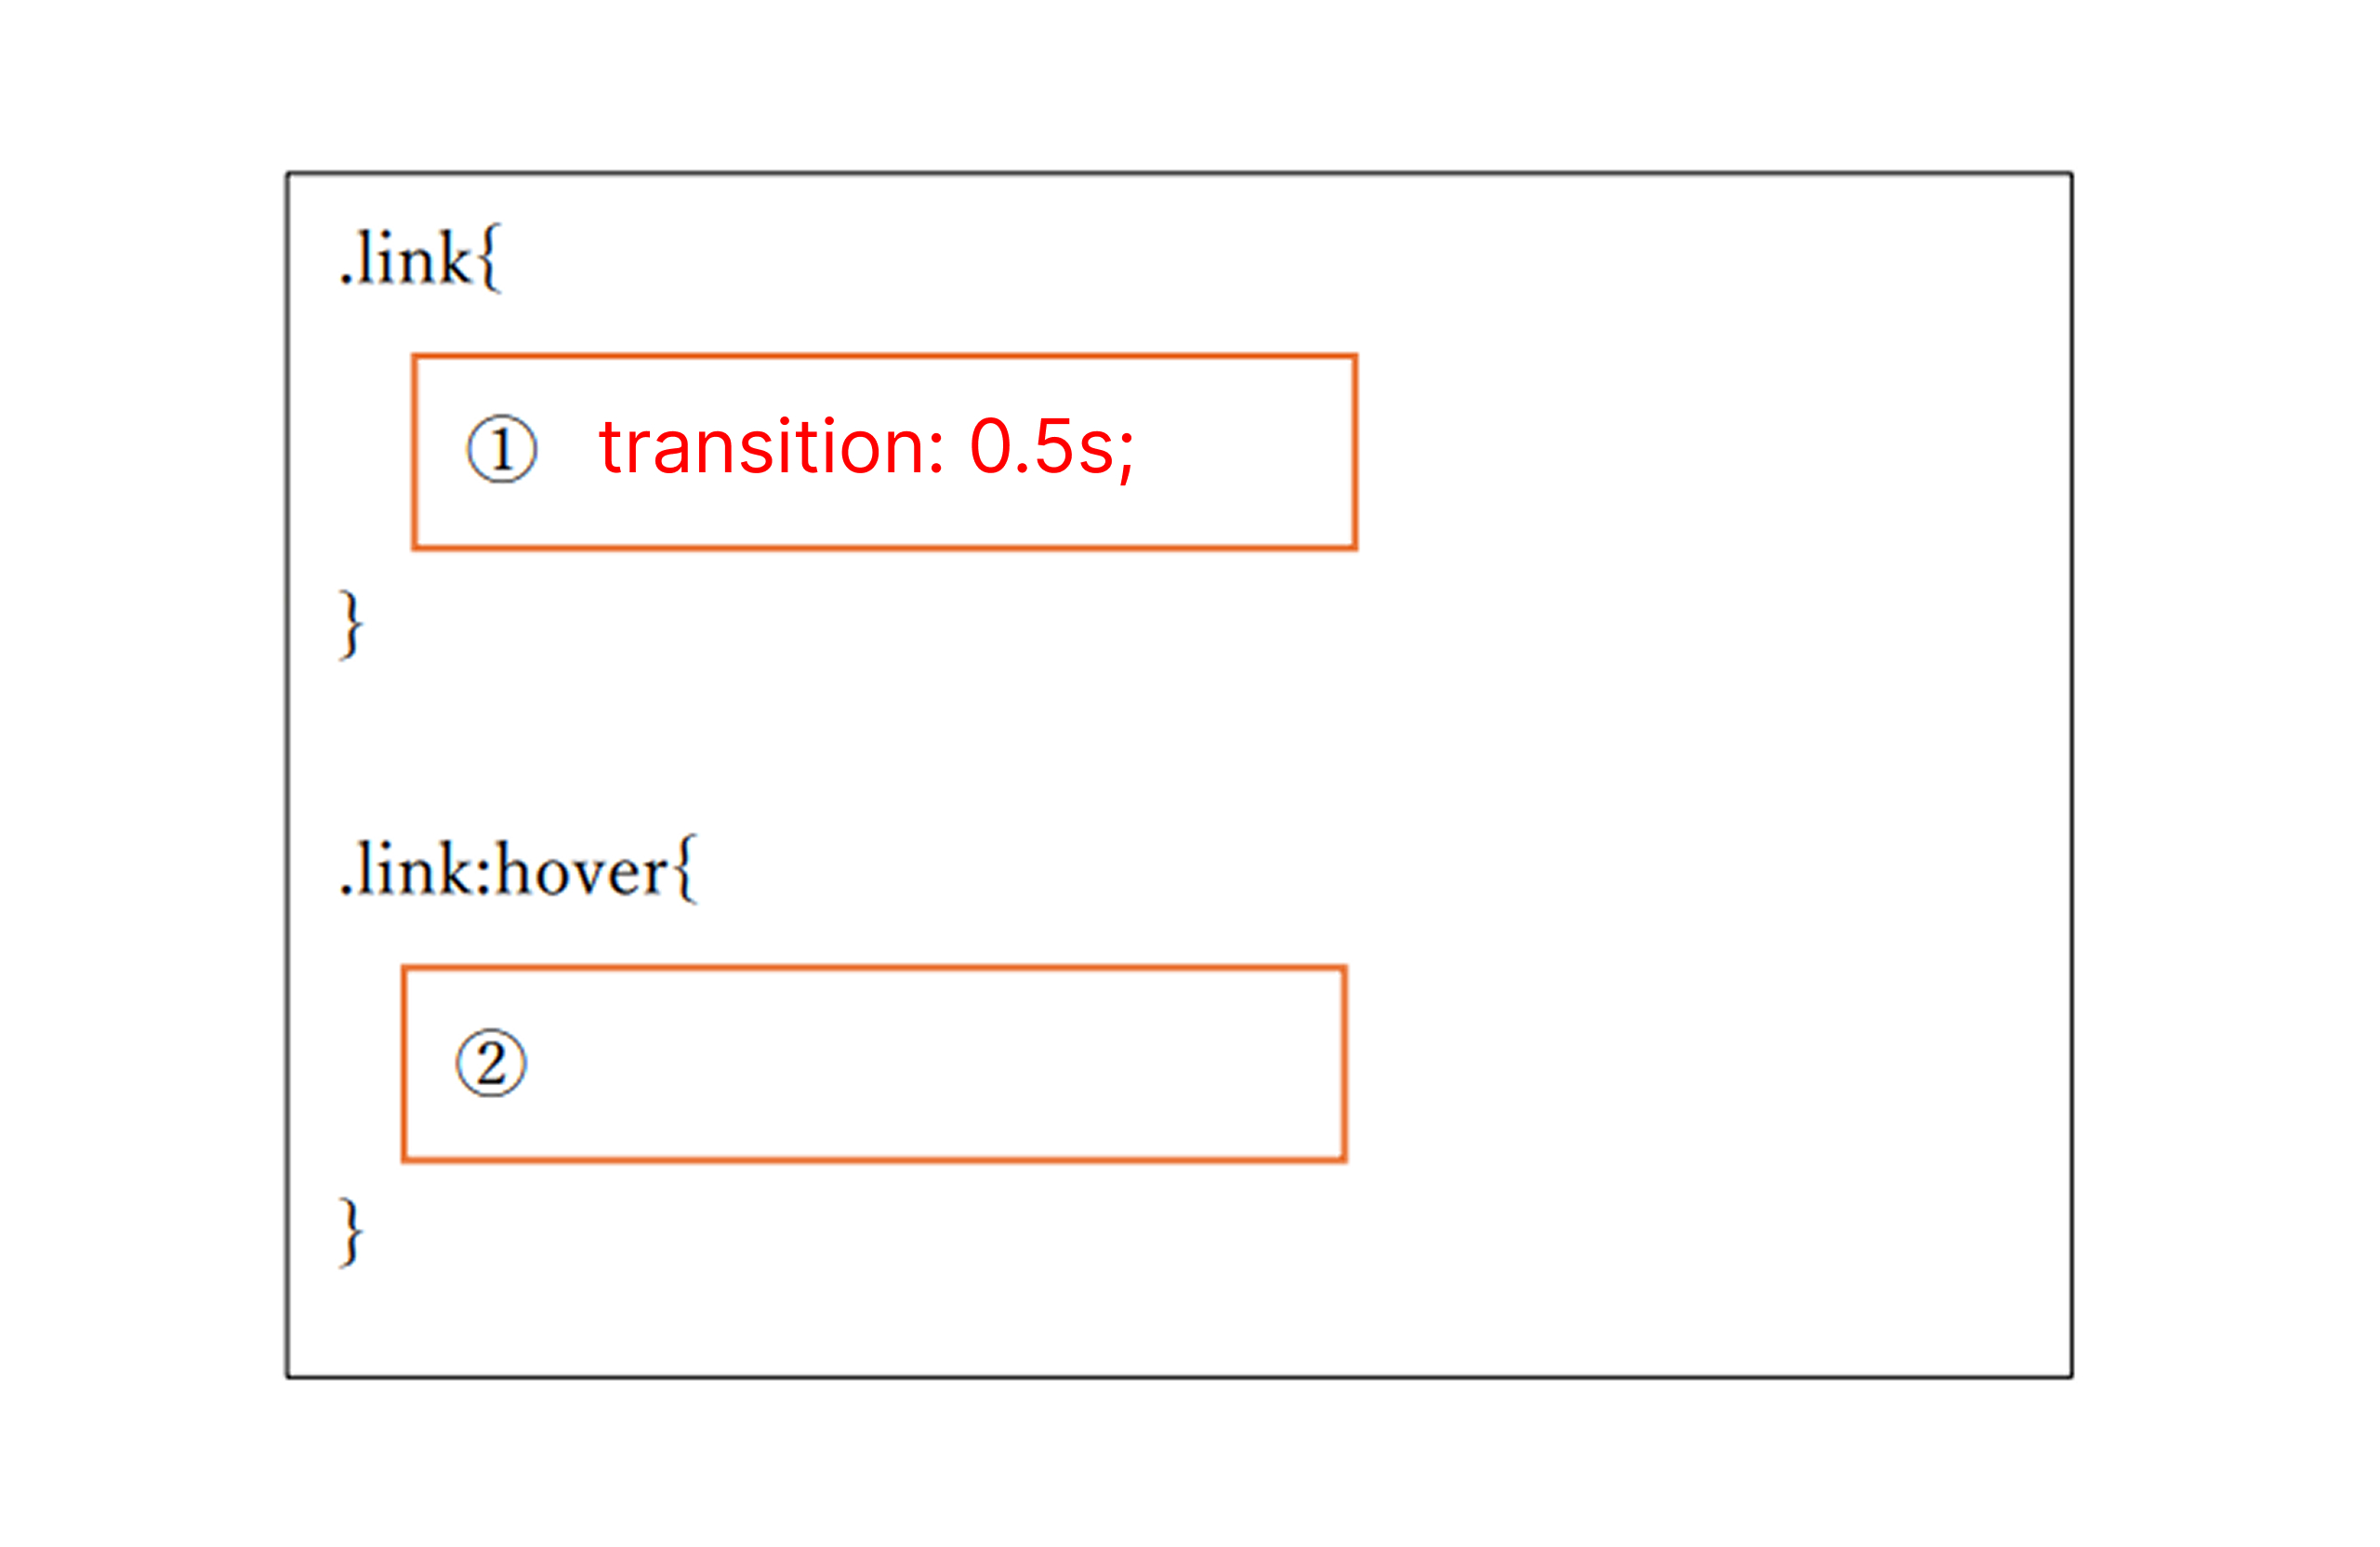The image size is (2380, 1547).
Task: Click the leading dot of ".link:hover"
Action: [x=346, y=889]
